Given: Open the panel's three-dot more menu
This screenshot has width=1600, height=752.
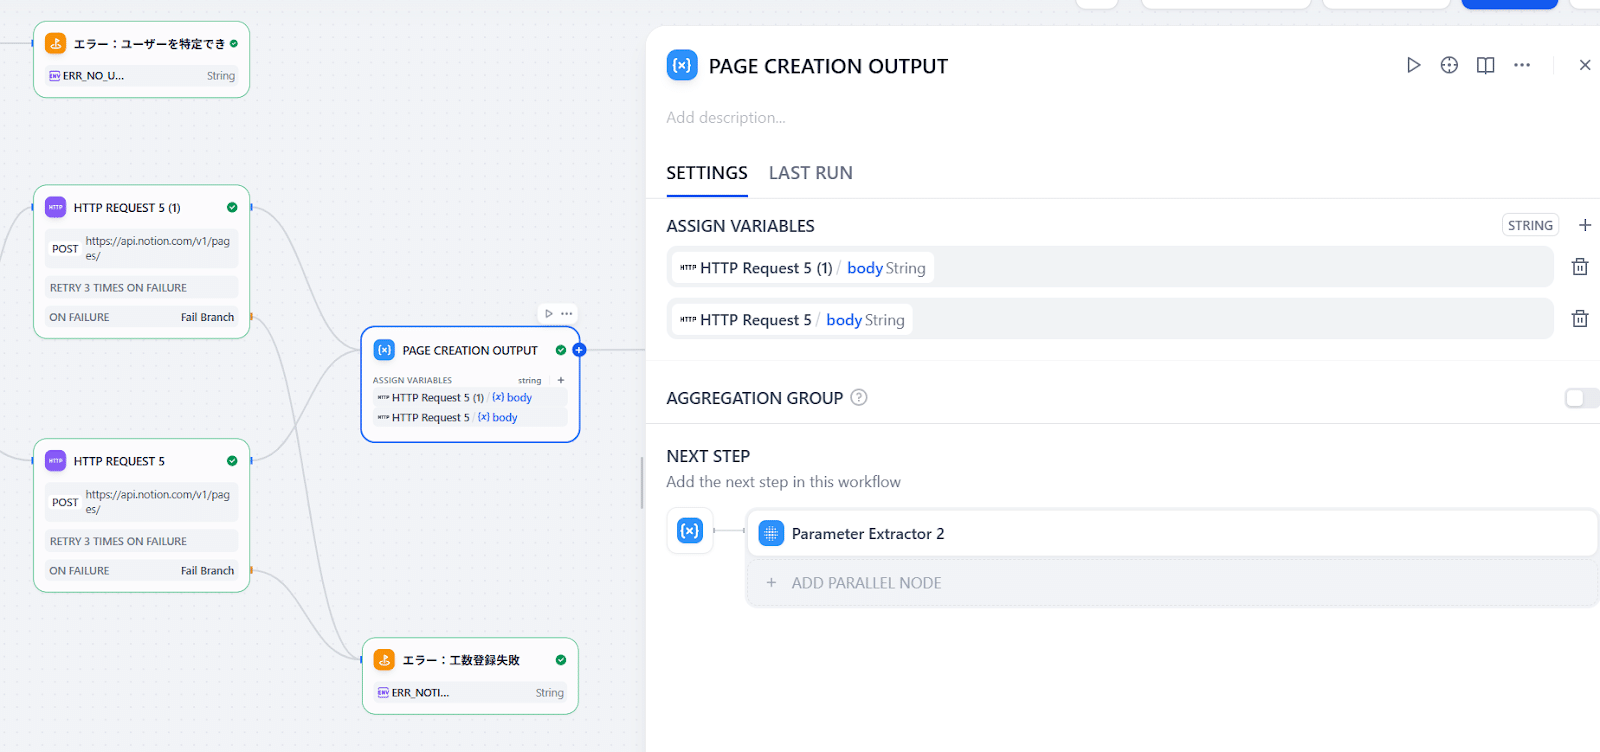Looking at the screenshot, I should point(1522,65).
